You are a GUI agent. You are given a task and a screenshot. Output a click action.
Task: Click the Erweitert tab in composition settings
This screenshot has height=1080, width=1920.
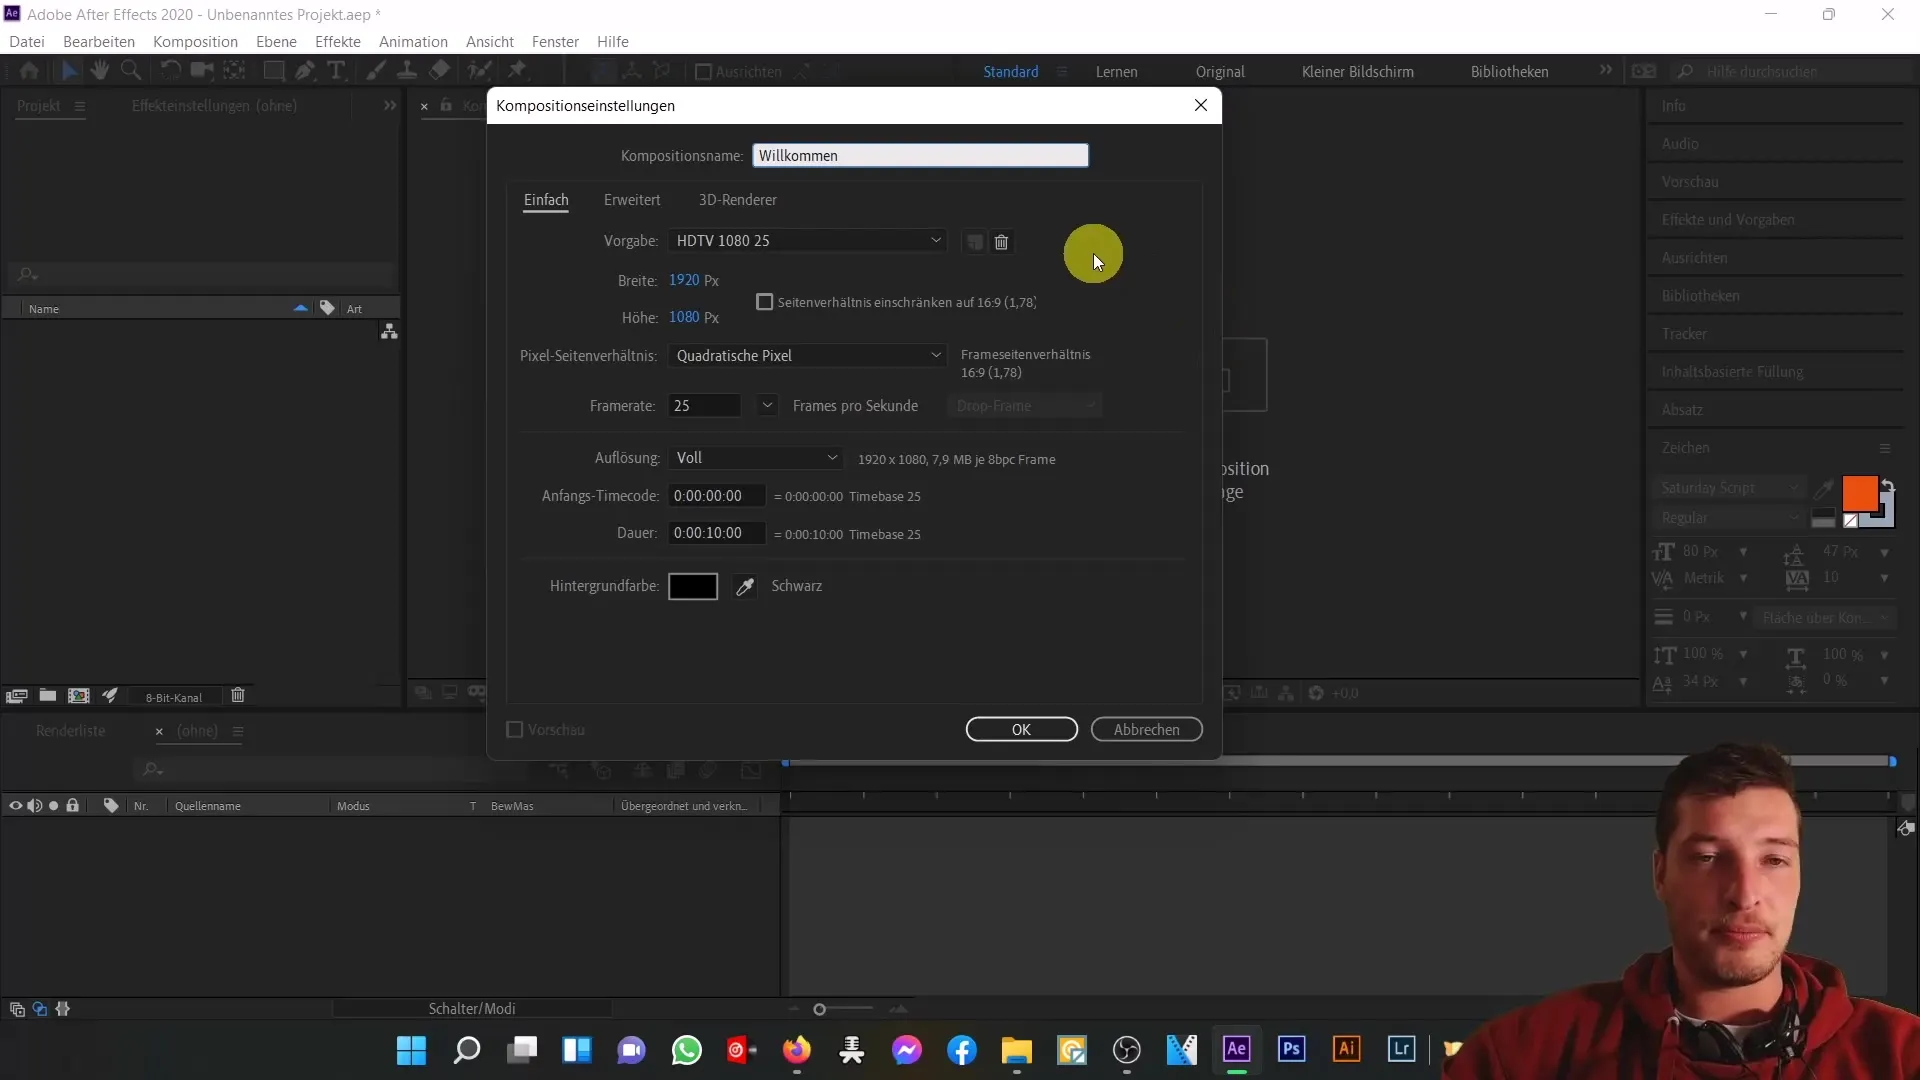632,199
